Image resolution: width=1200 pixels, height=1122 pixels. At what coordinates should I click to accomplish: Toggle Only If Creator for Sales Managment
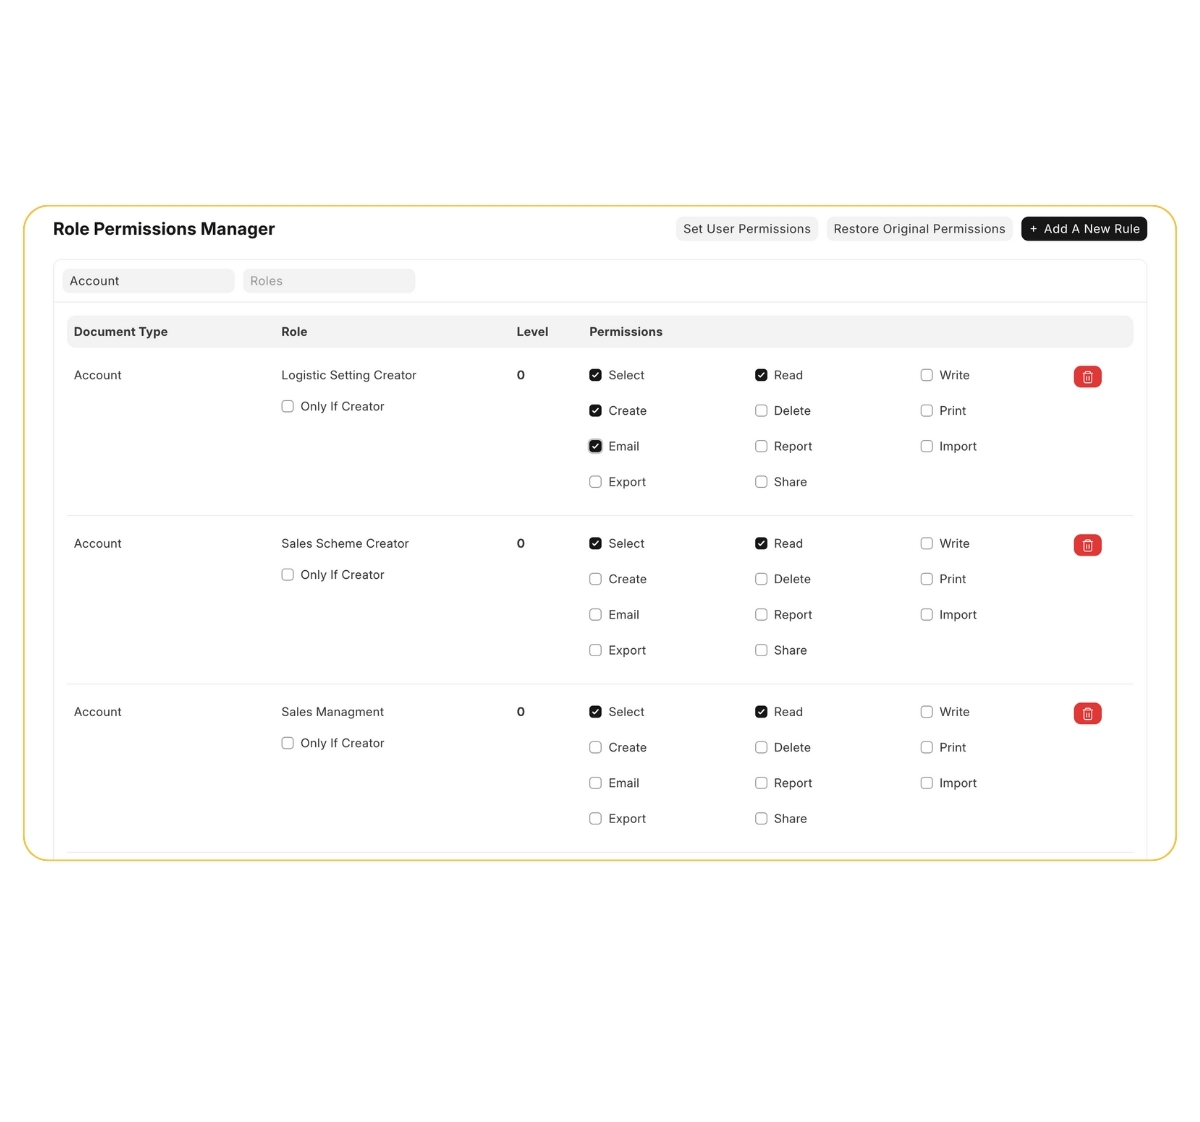click(x=288, y=743)
